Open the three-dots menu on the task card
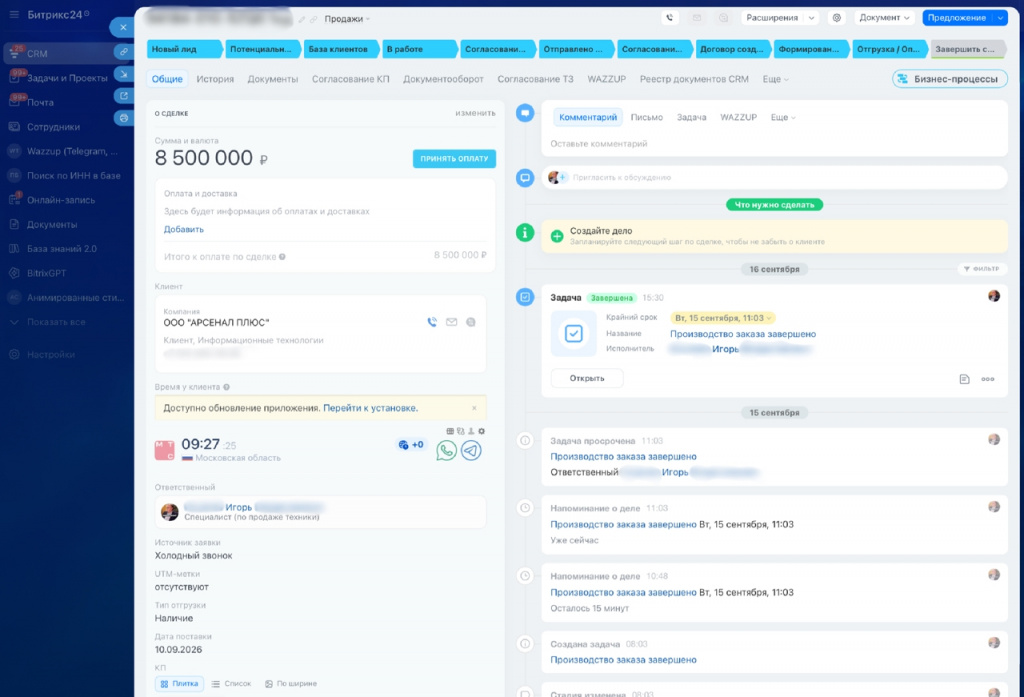 coord(987,379)
